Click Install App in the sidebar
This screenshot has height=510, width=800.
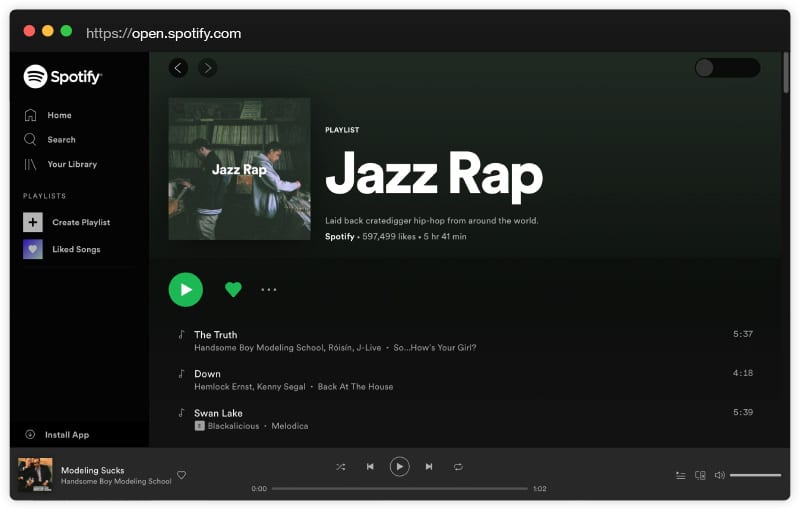[66, 435]
